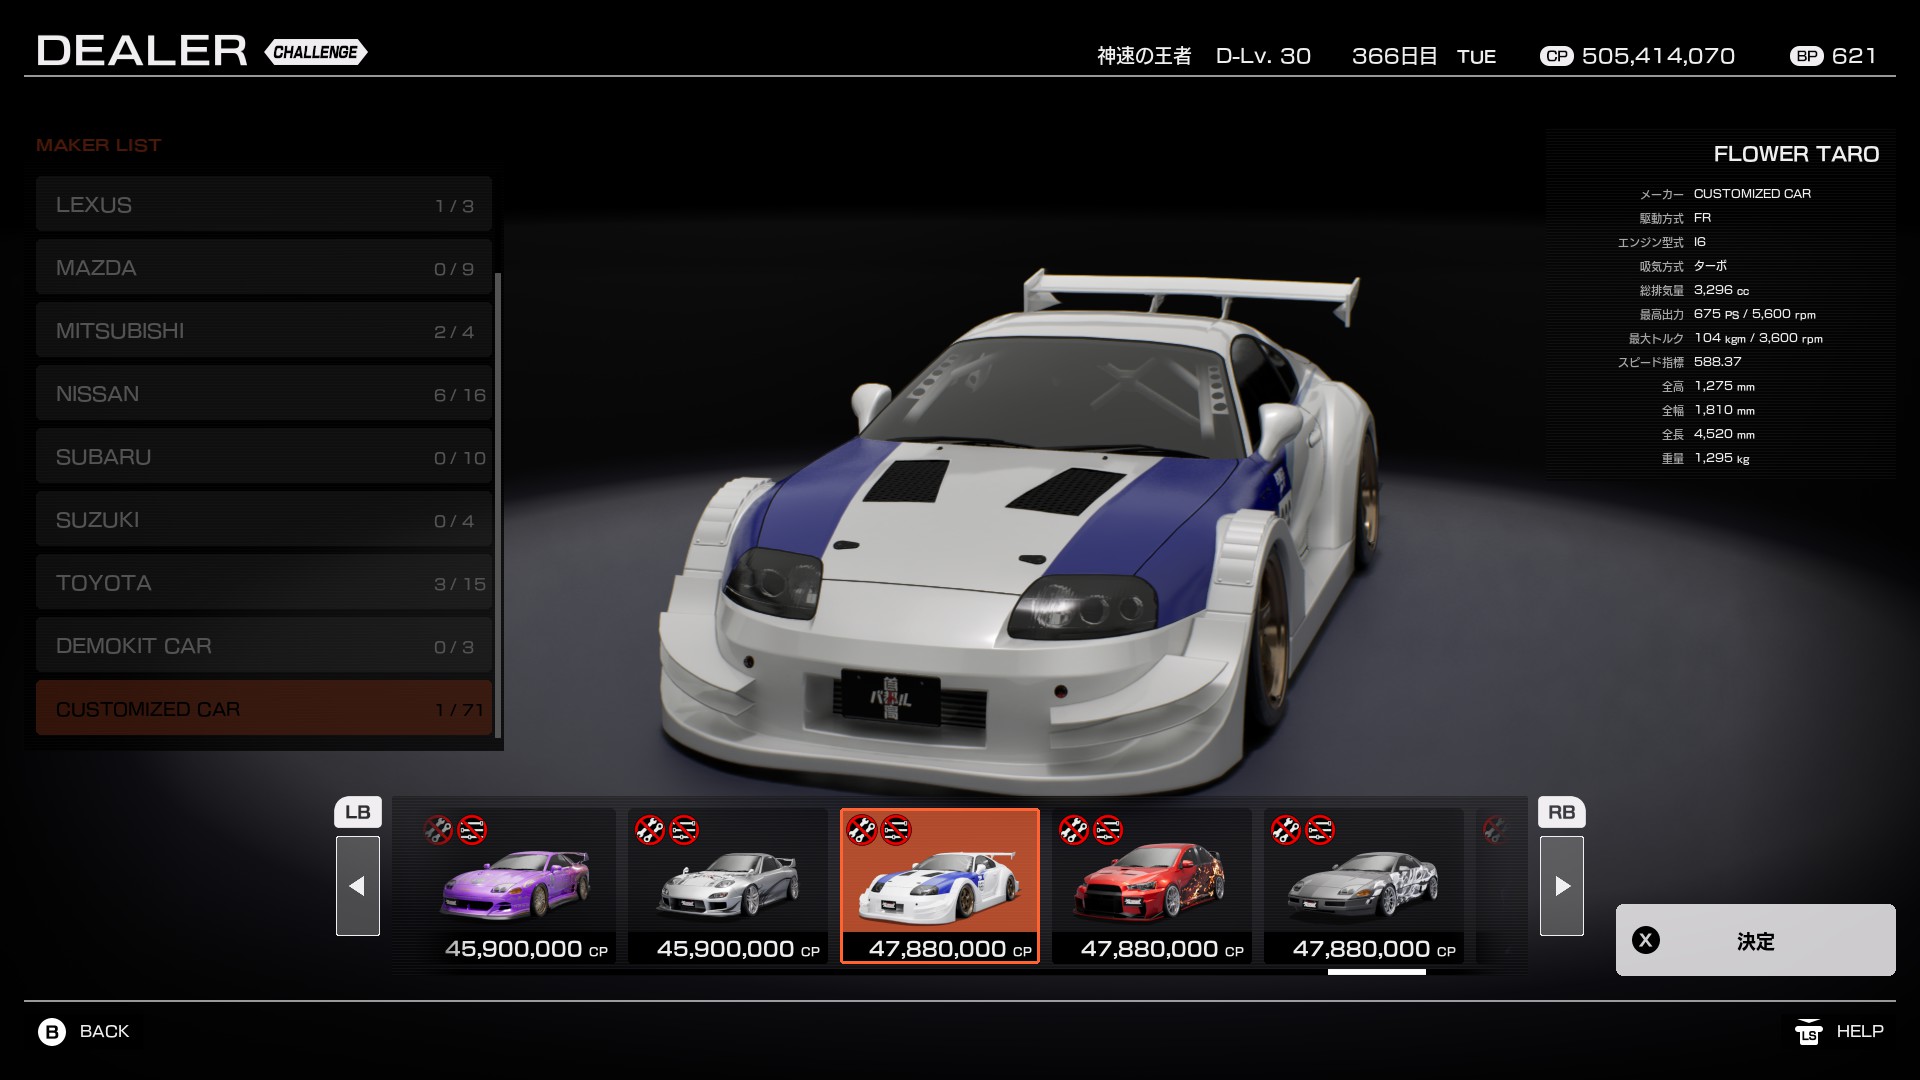
Task: Select the LEXUS maker entry
Action: click(x=264, y=205)
